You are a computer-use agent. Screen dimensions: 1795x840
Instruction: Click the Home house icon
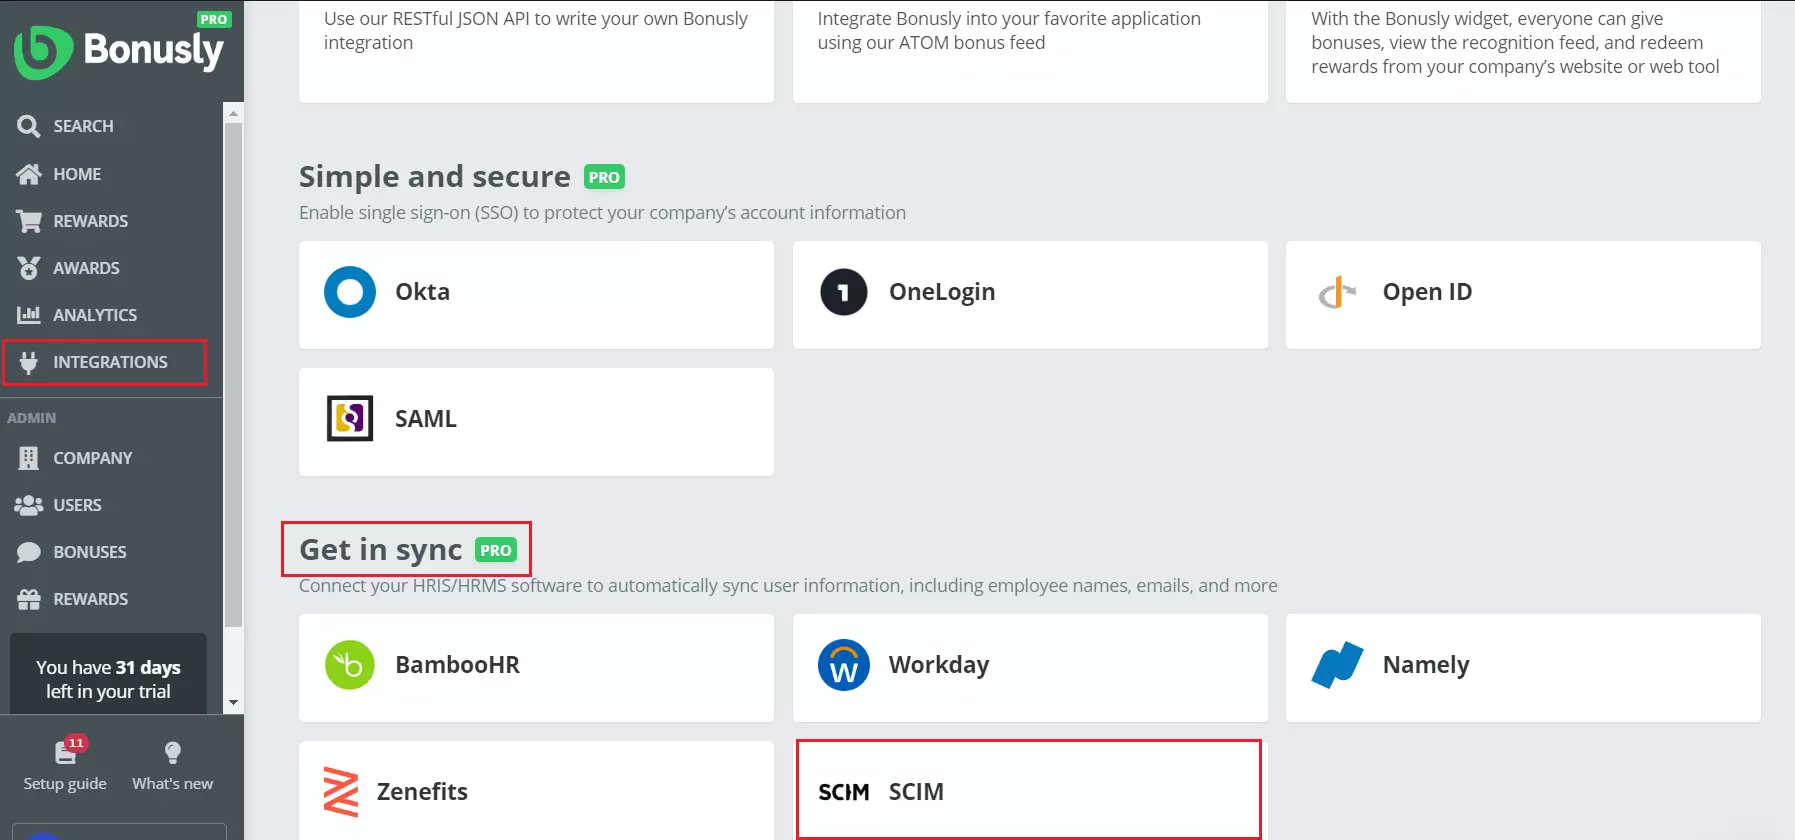point(29,174)
